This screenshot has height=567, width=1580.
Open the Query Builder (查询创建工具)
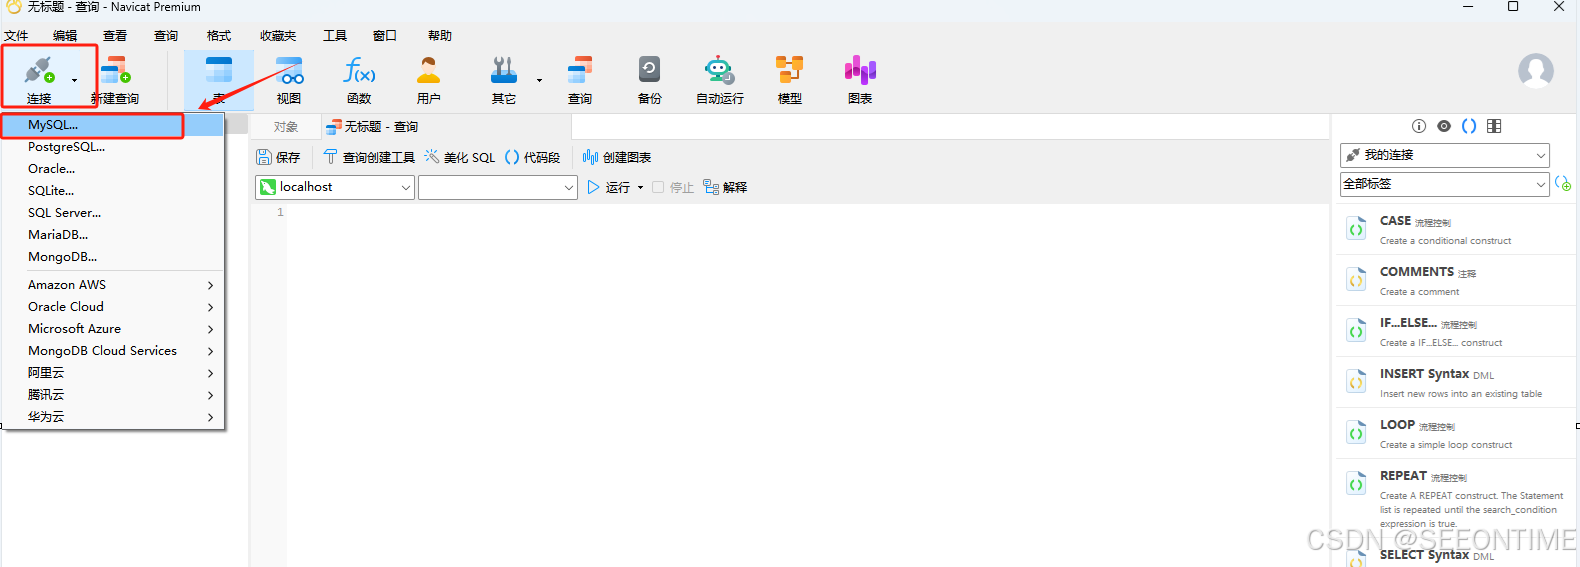click(369, 158)
